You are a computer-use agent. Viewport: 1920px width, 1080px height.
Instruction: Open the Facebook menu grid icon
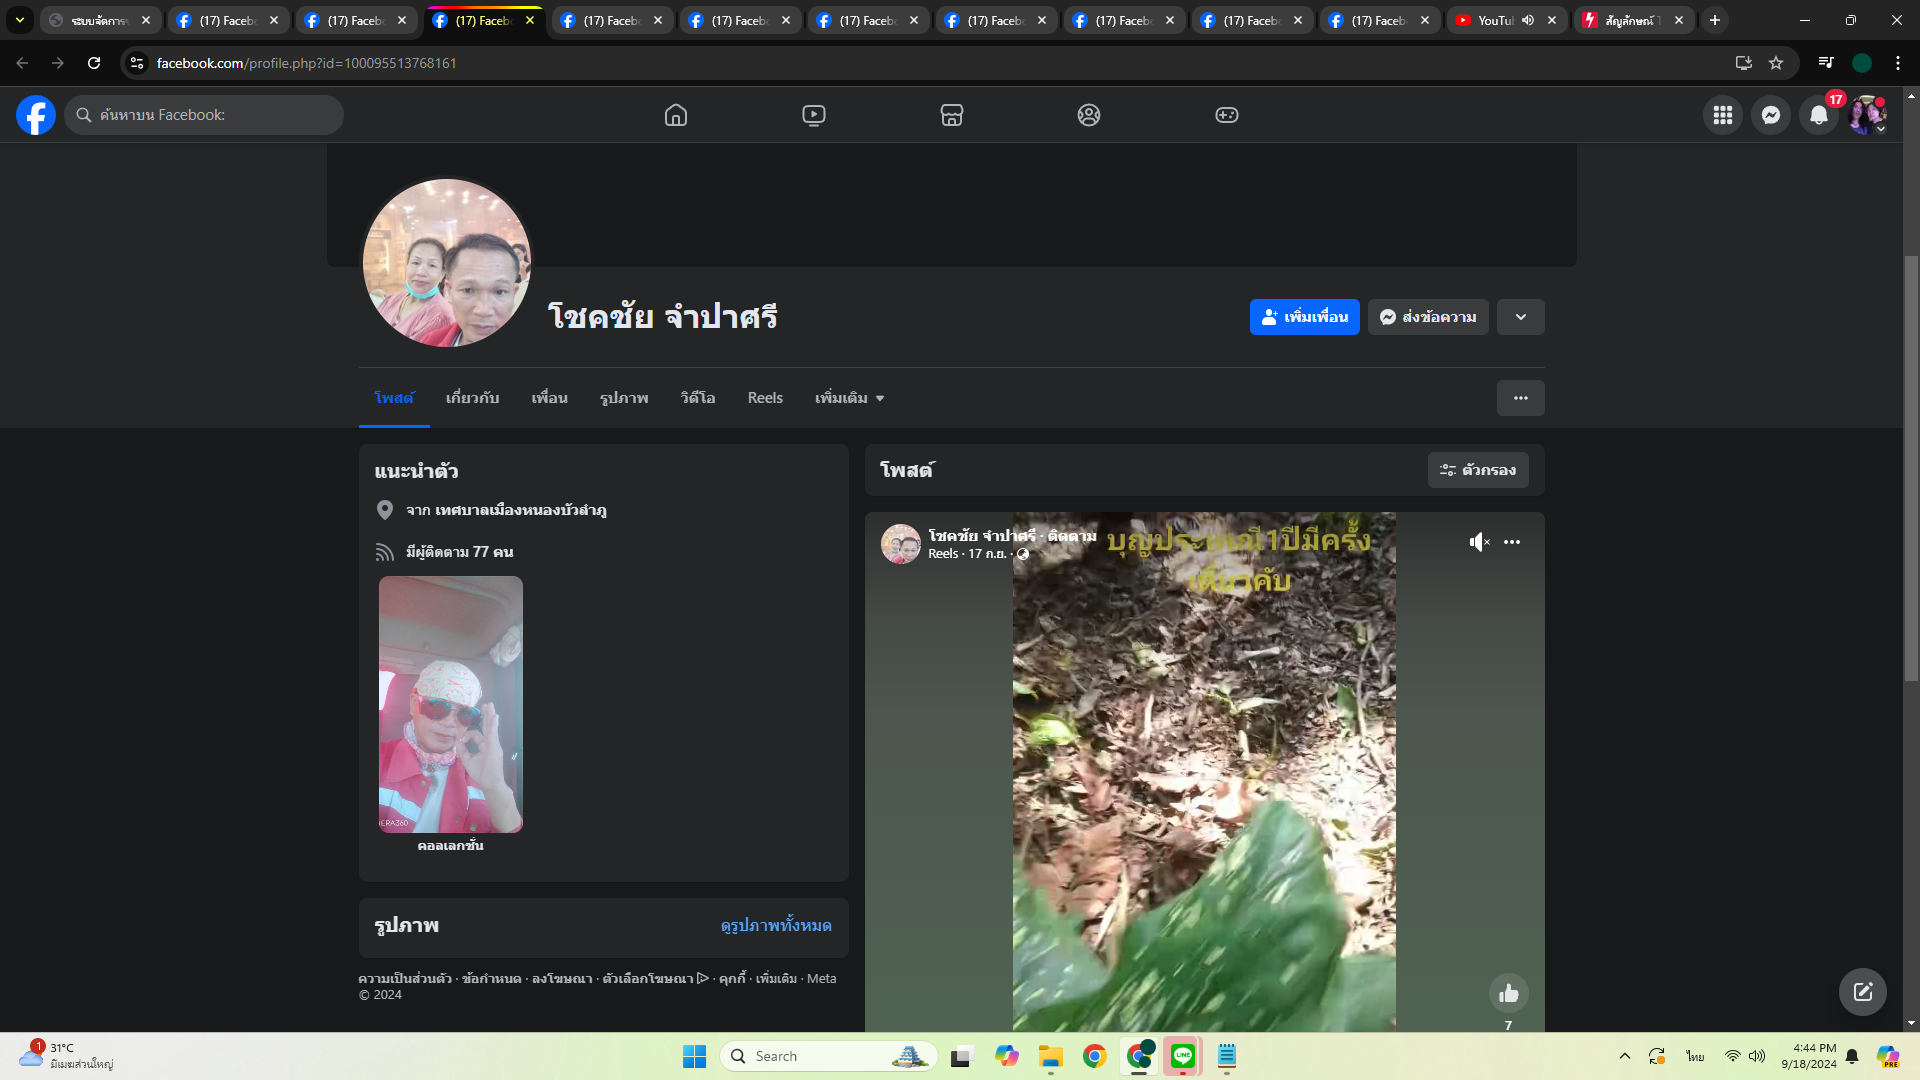[1722, 115]
